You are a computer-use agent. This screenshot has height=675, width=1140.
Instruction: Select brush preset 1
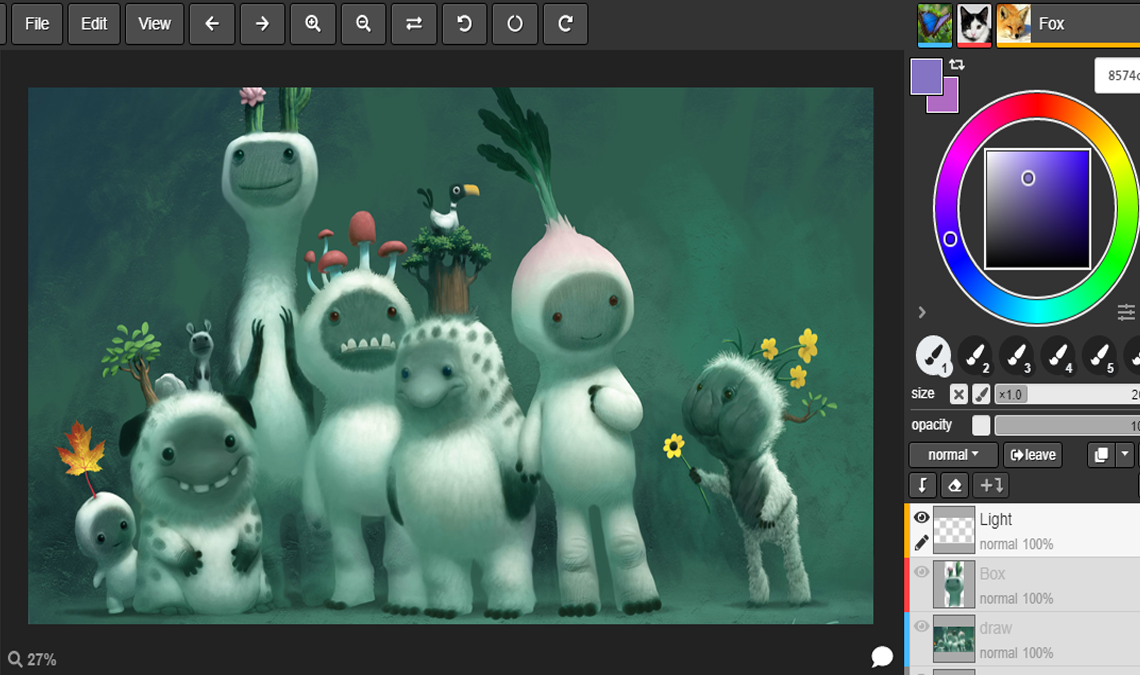pyautogui.click(x=932, y=356)
